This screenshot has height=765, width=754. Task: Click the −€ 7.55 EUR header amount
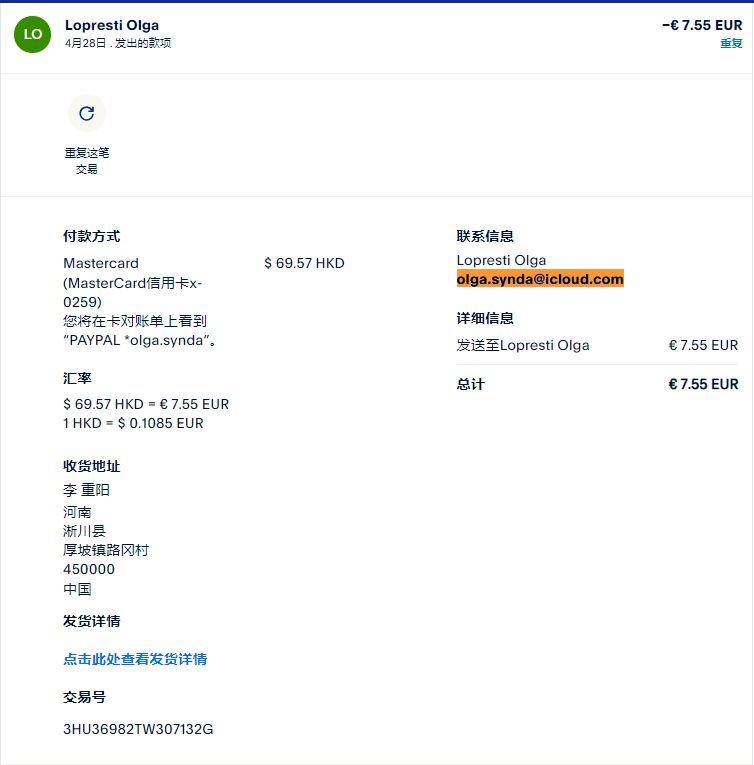702,25
